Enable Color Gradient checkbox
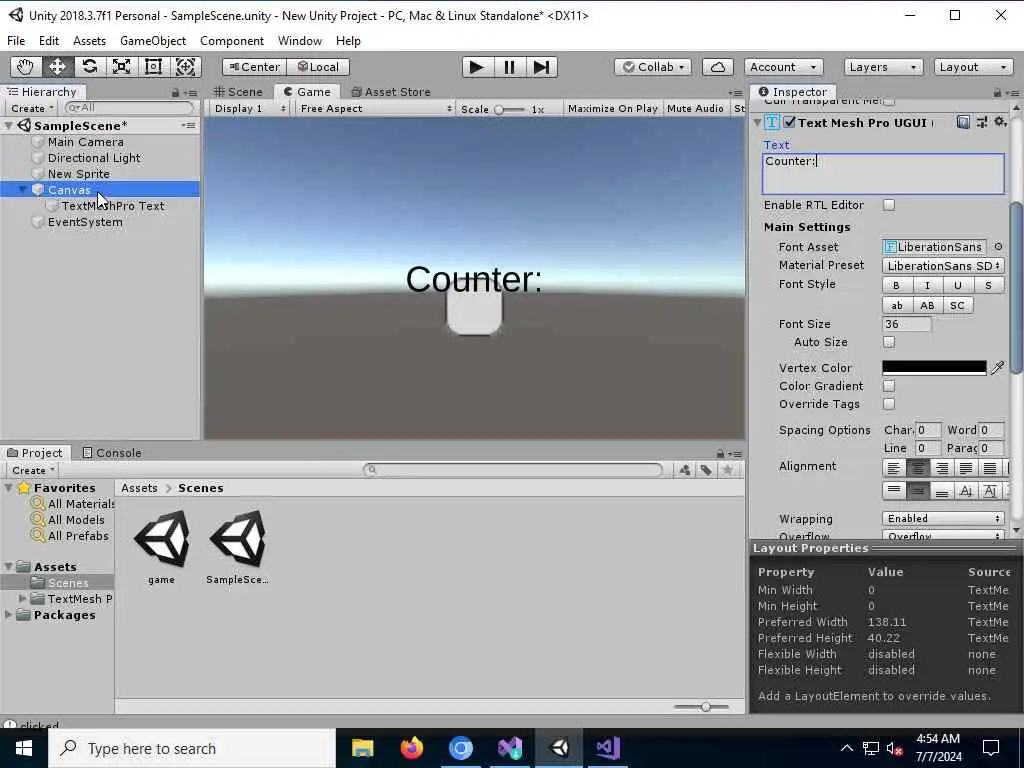Screen dimensions: 1024x768 [889, 386]
